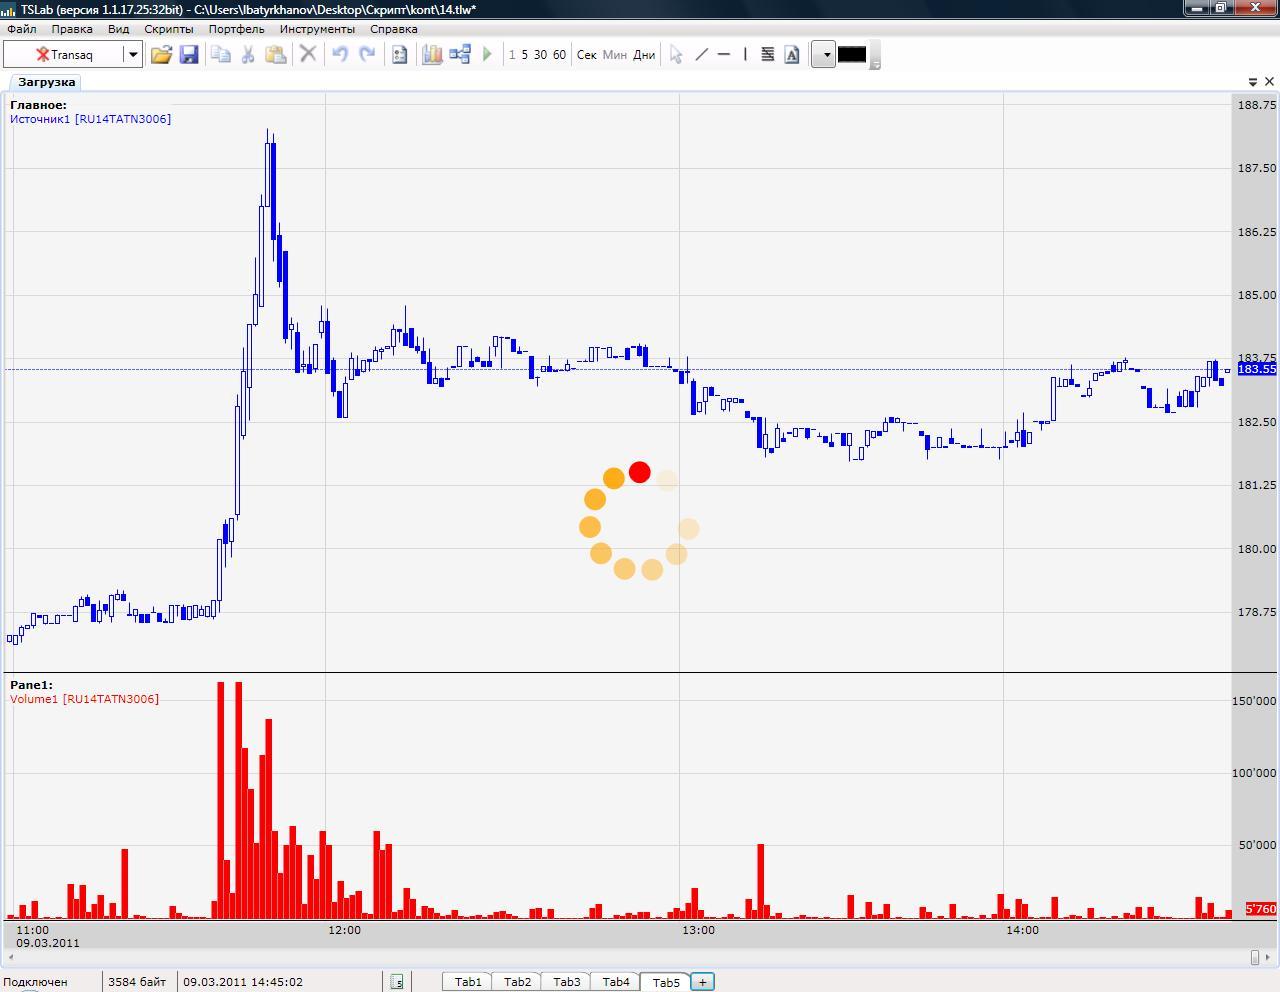The width and height of the screenshot is (1280, 992).
Task: Open the Правка menu
Action: [x=72, y=29]
